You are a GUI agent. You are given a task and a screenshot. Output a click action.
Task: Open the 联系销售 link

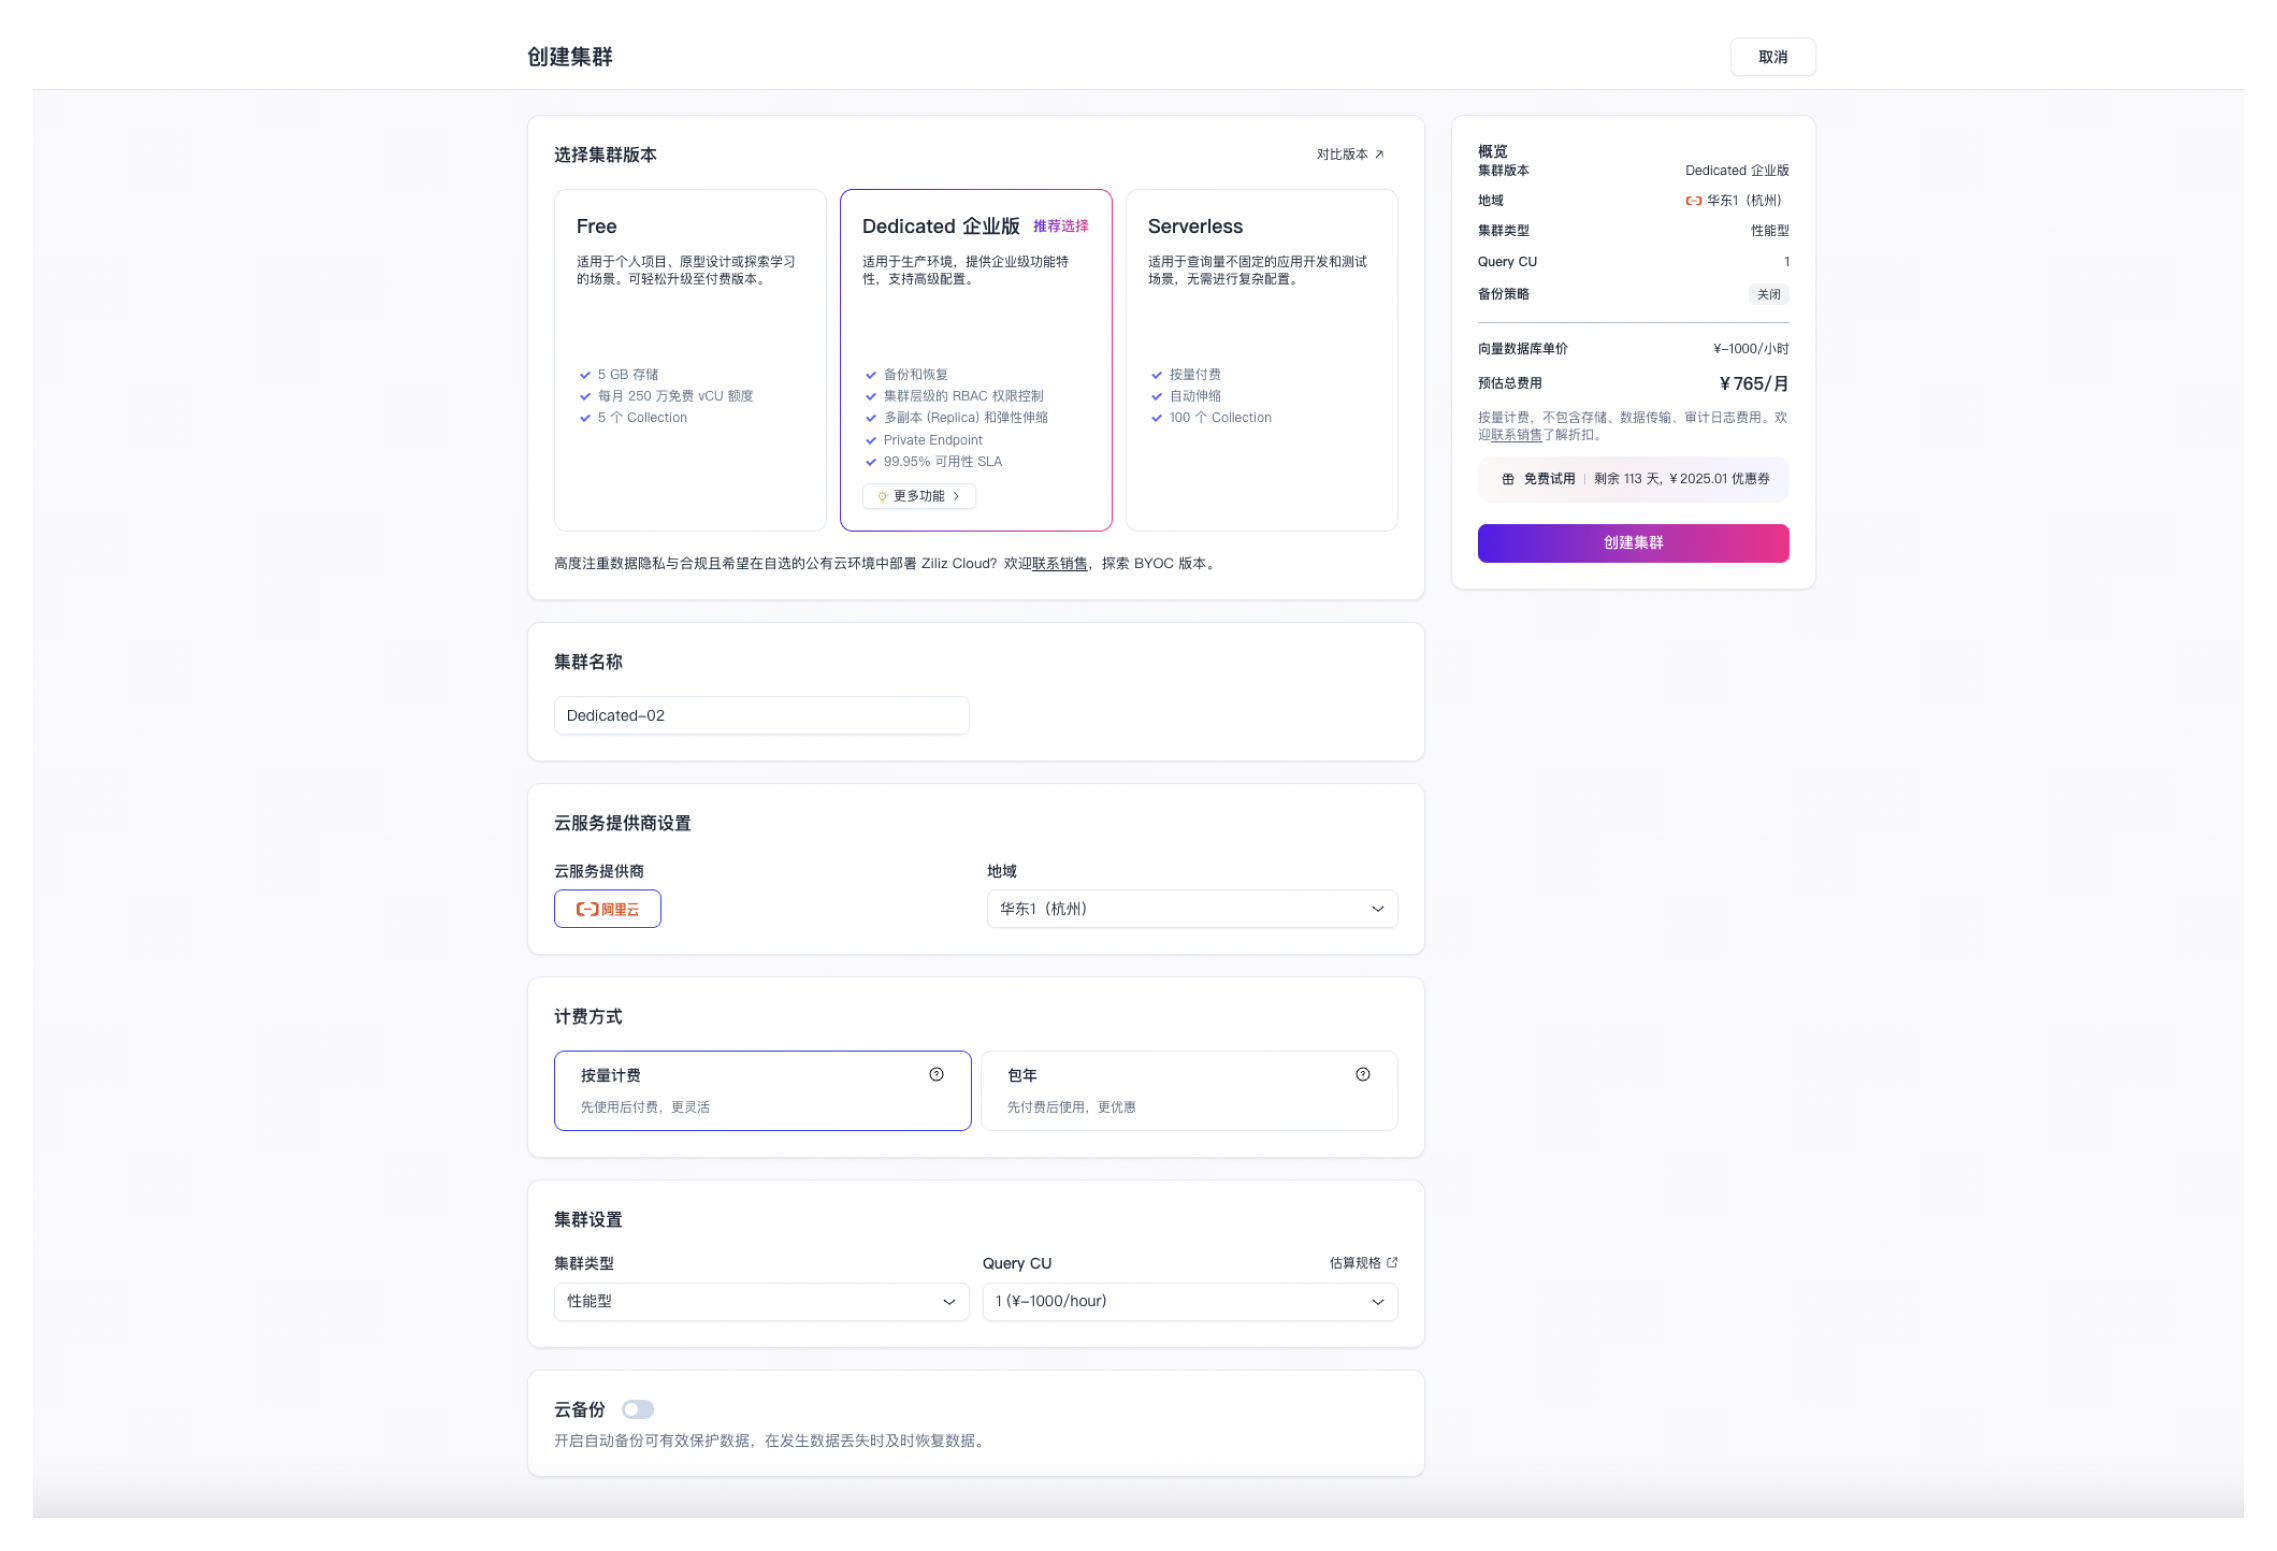1058,563
